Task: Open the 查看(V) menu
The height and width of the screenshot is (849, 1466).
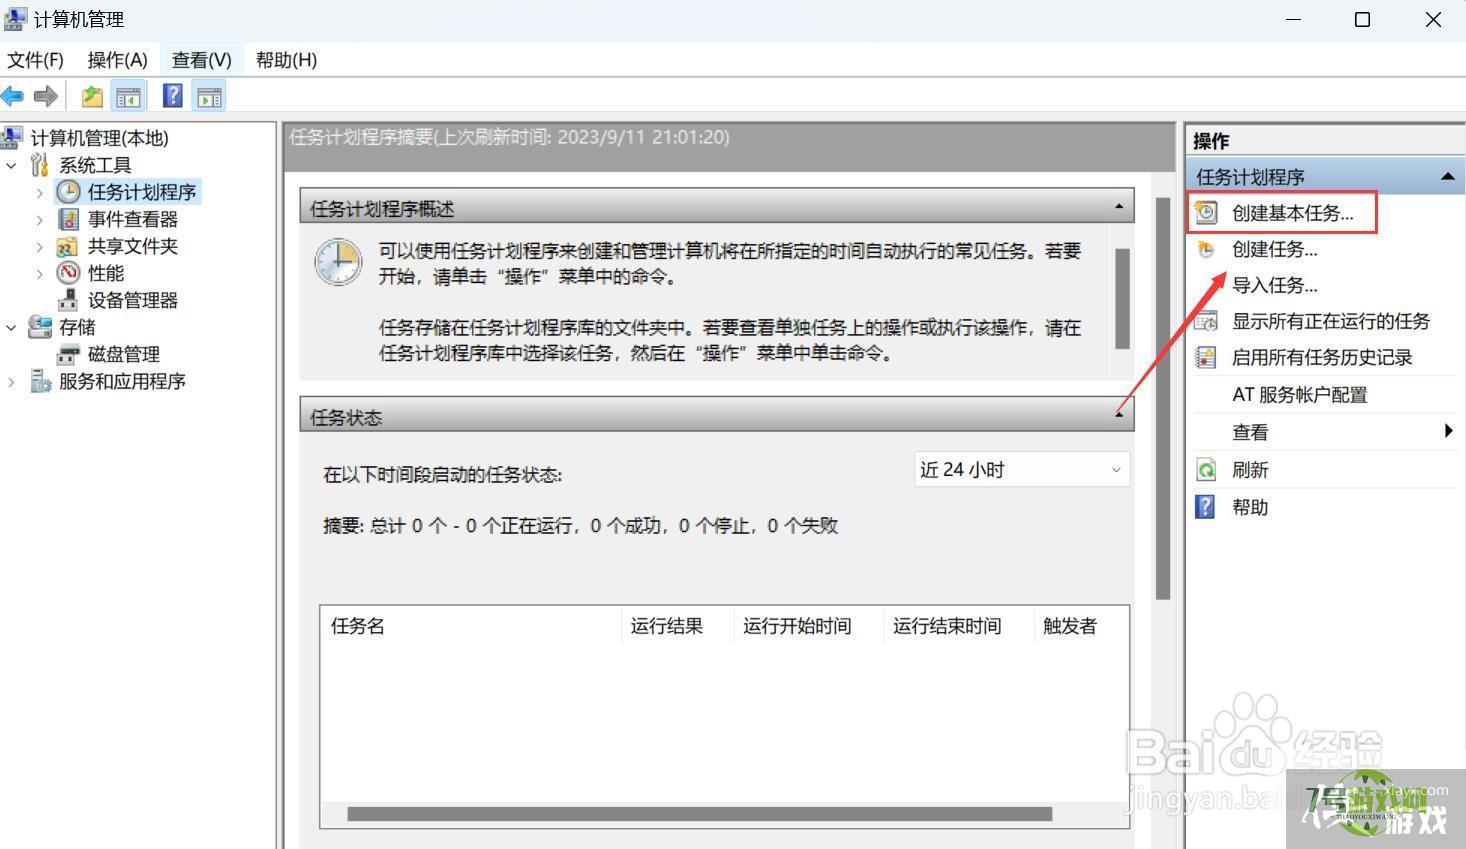Action: (201, 60)
